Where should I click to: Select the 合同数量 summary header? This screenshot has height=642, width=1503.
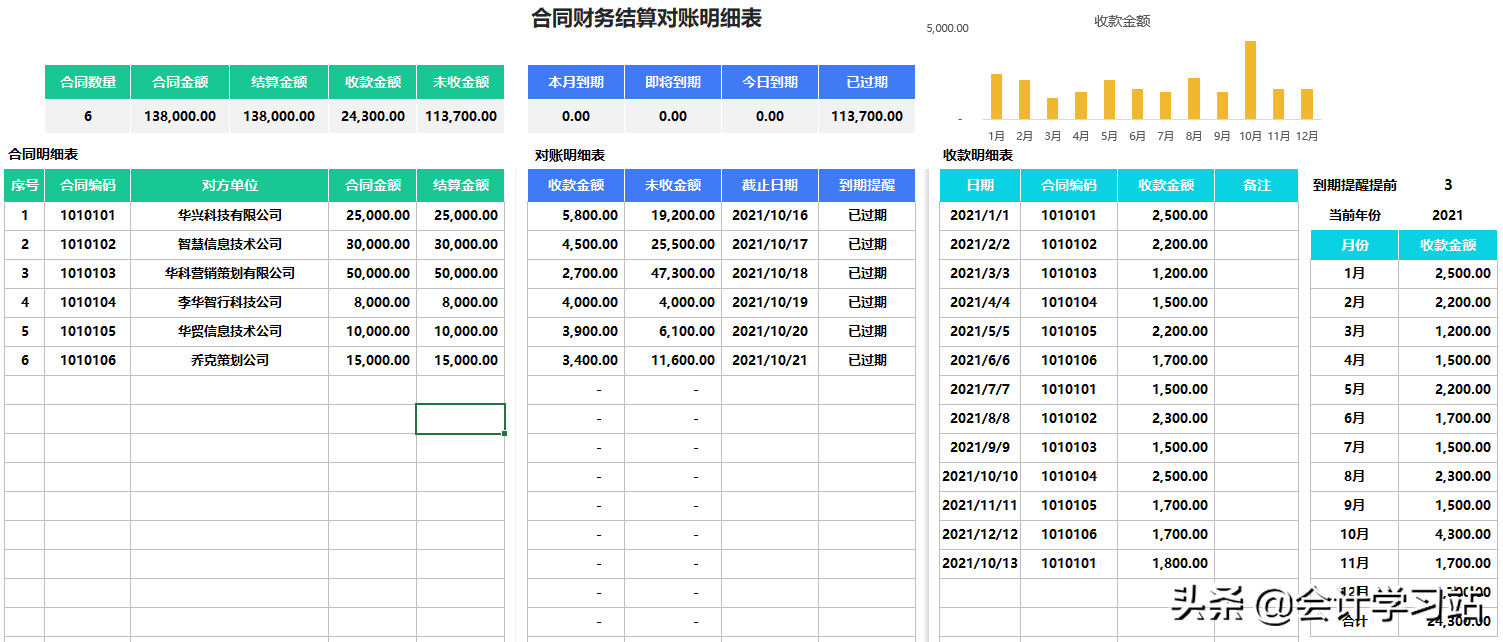[x=87, y=82]
